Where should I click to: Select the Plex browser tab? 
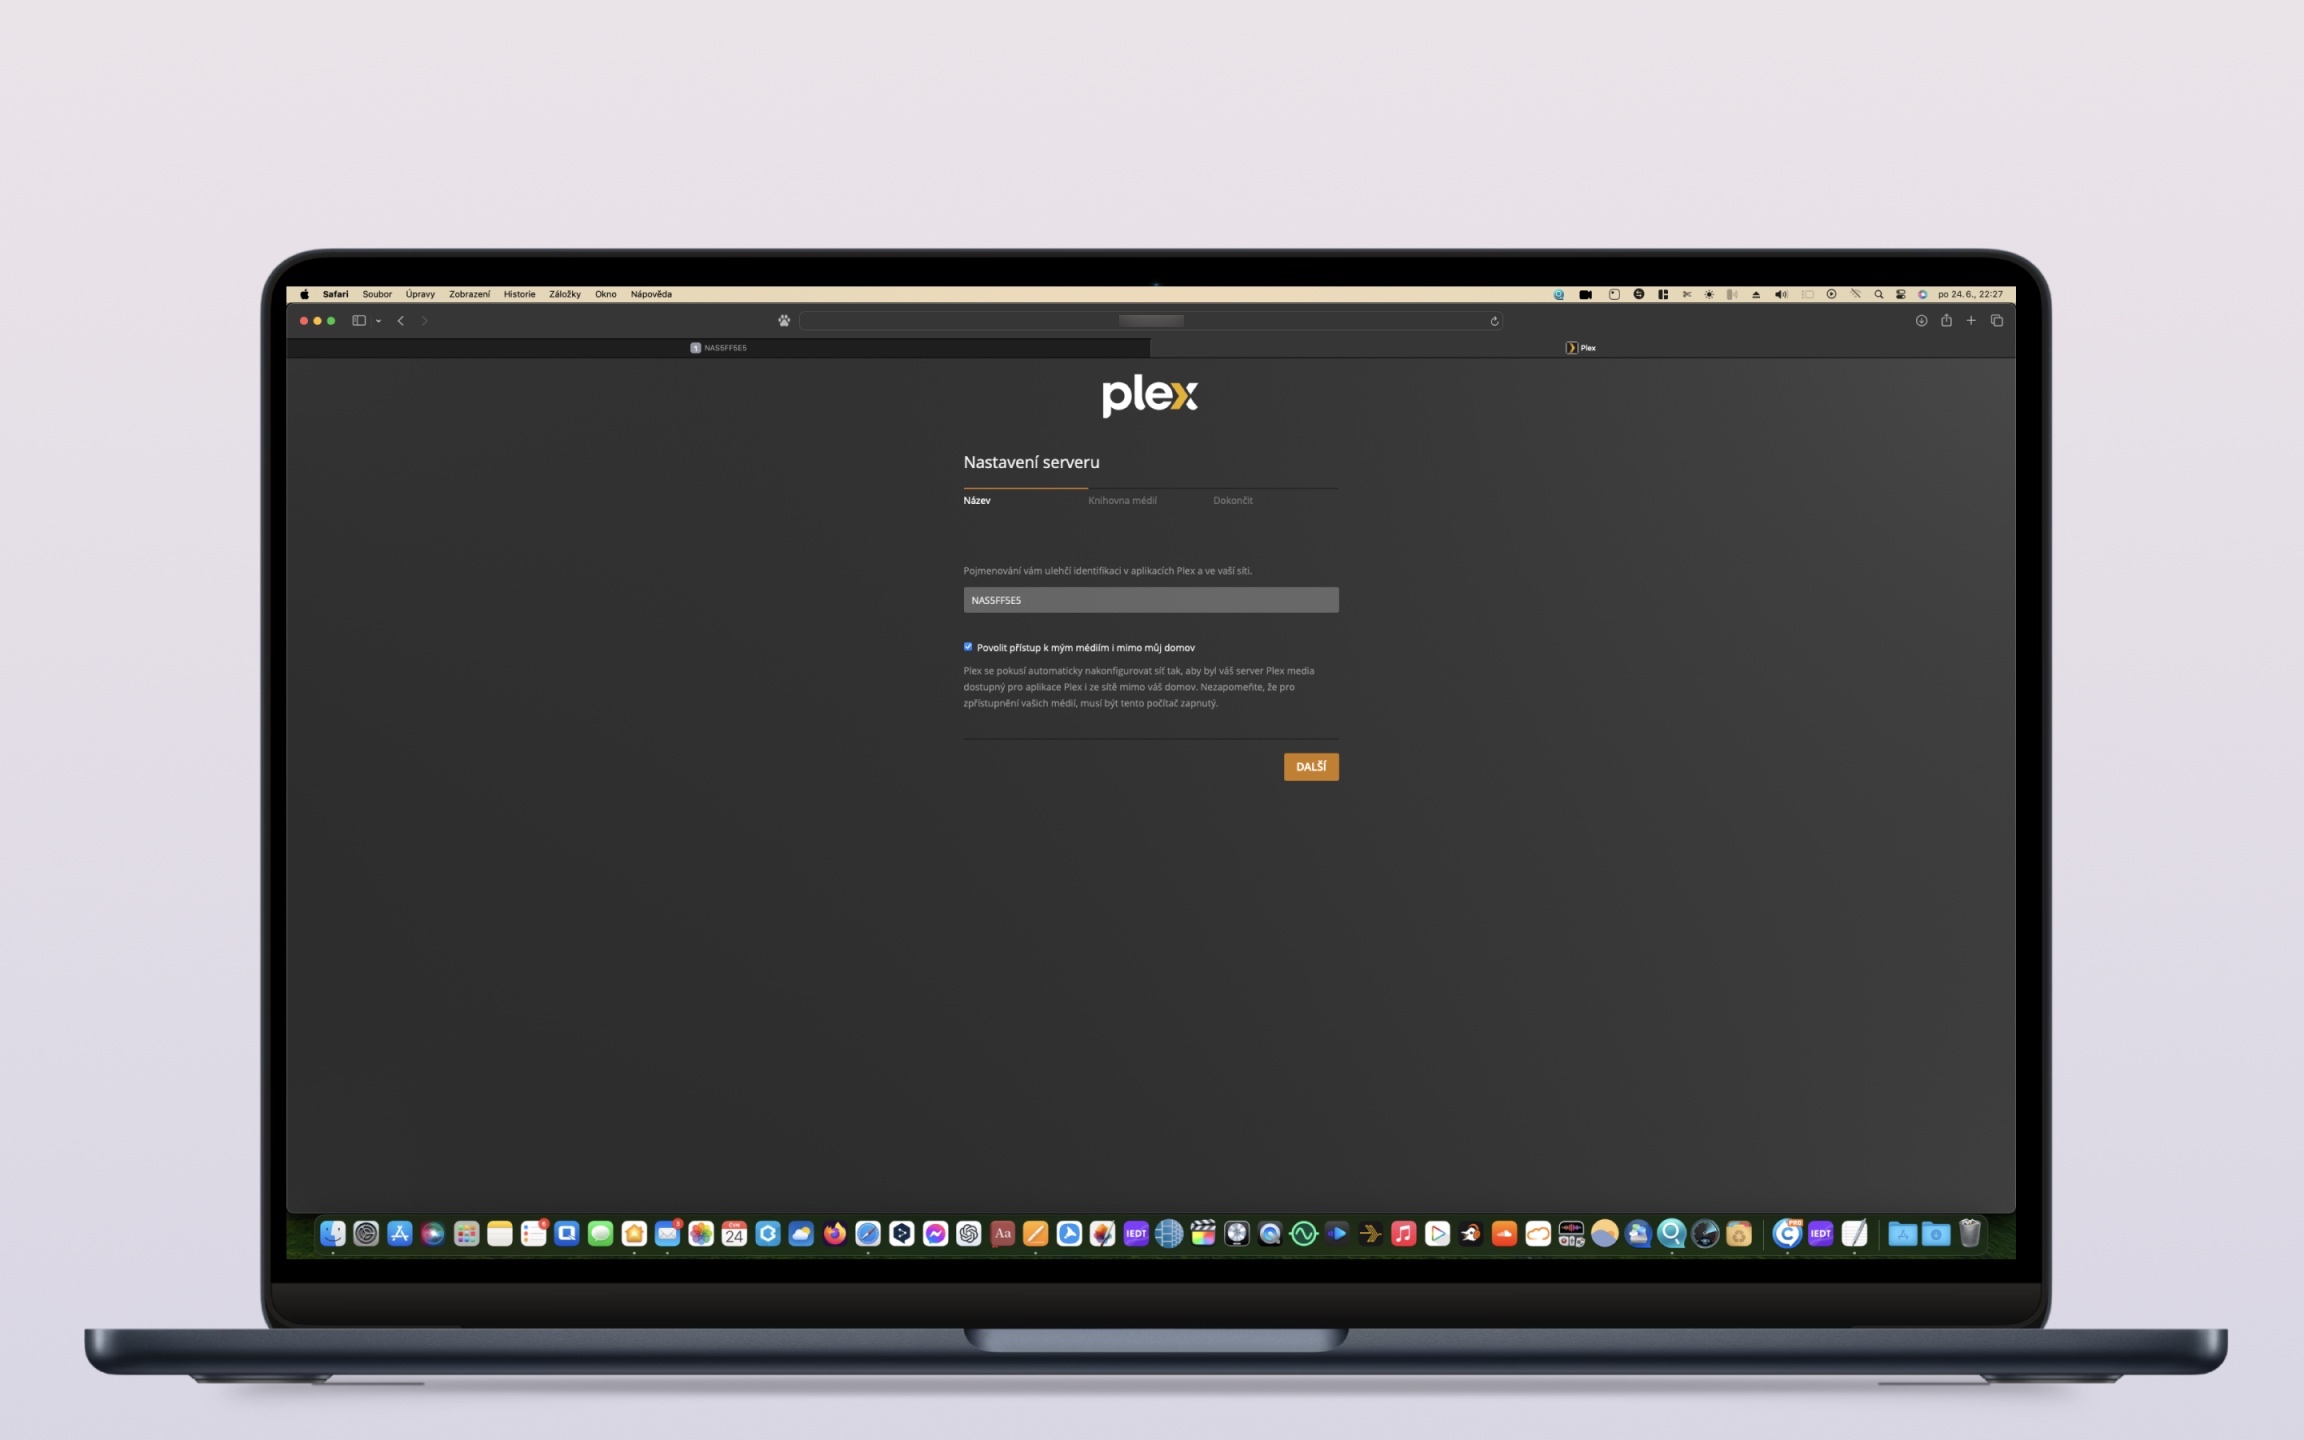[1581, 348]
